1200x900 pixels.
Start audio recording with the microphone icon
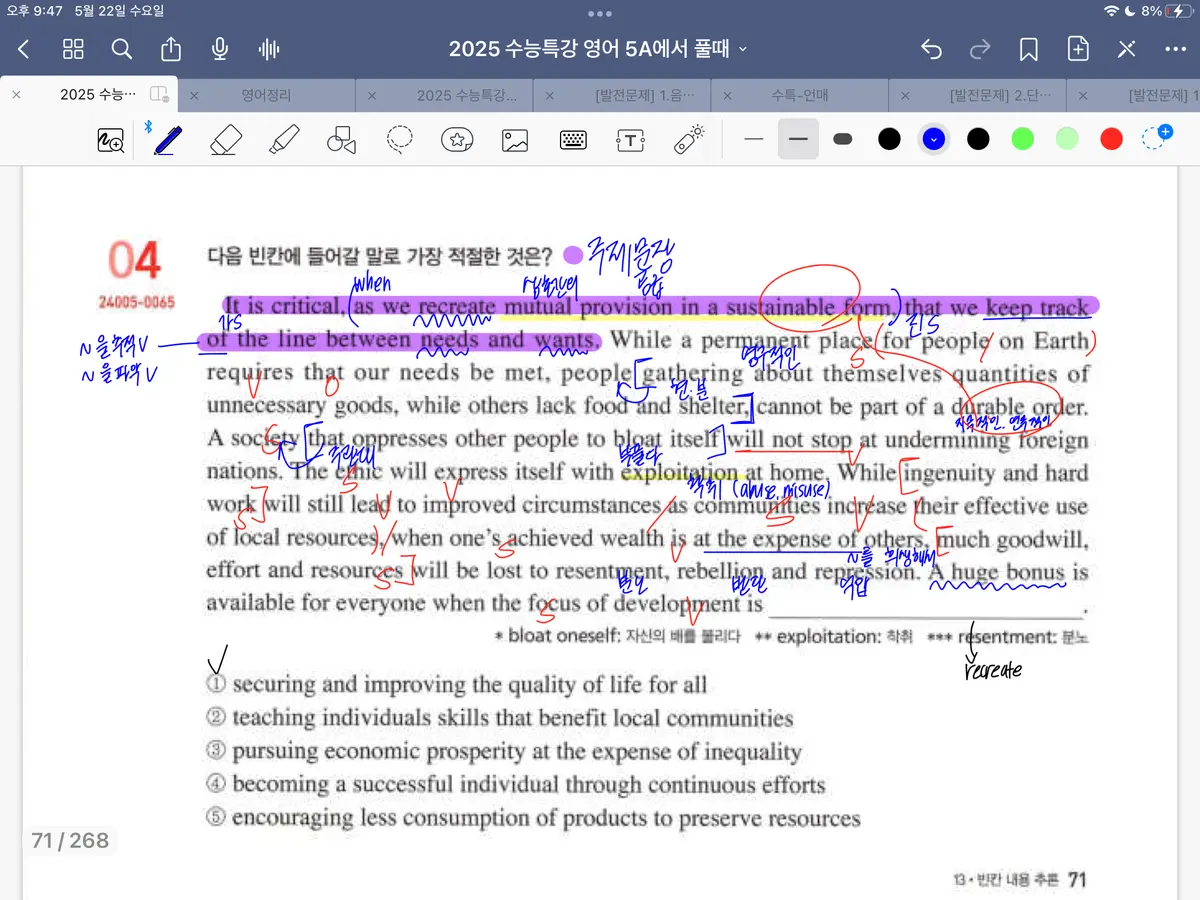coord(220,49)
